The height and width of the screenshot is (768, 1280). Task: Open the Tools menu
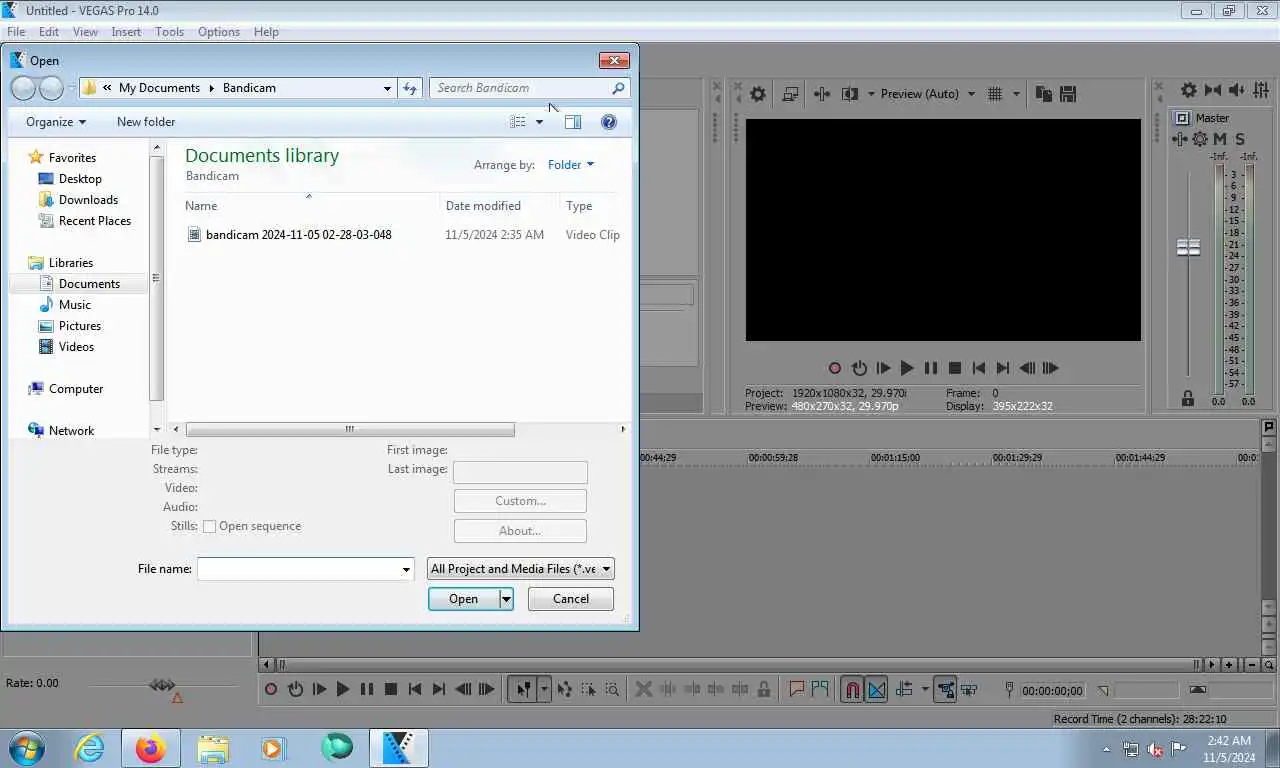tap(169, 32)
